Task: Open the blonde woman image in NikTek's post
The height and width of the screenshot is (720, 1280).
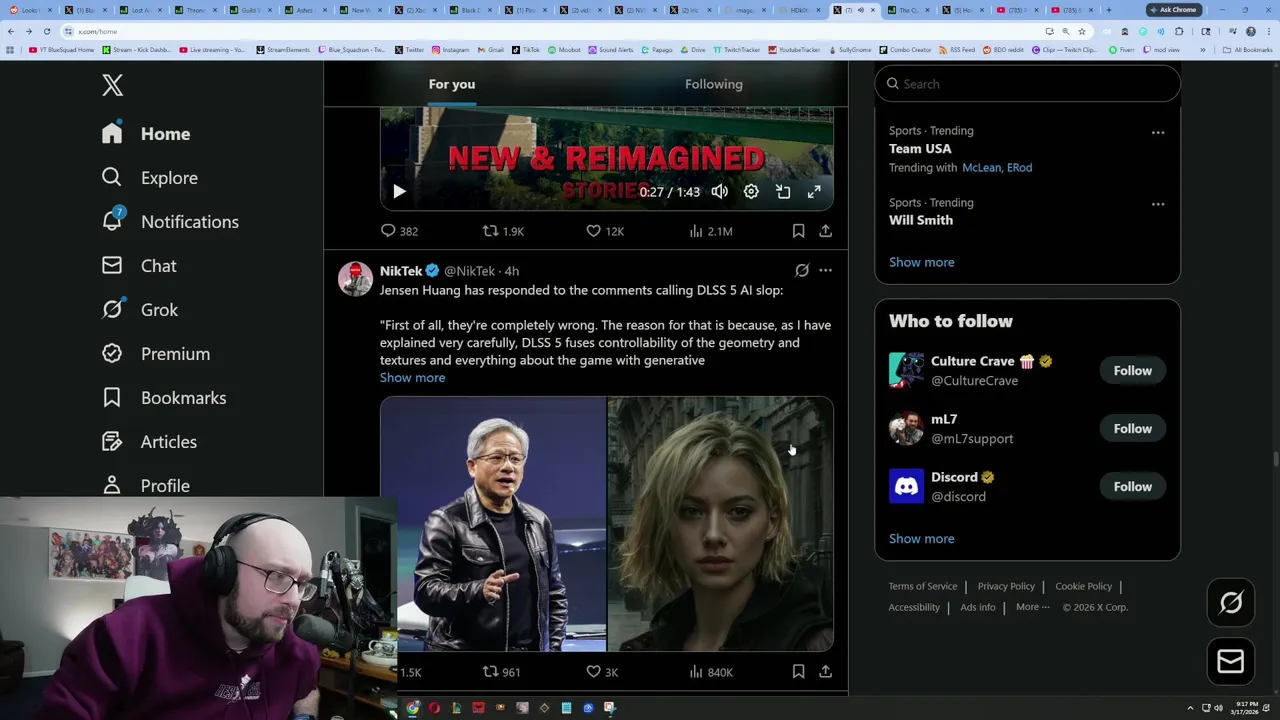Action: [720, 524]
